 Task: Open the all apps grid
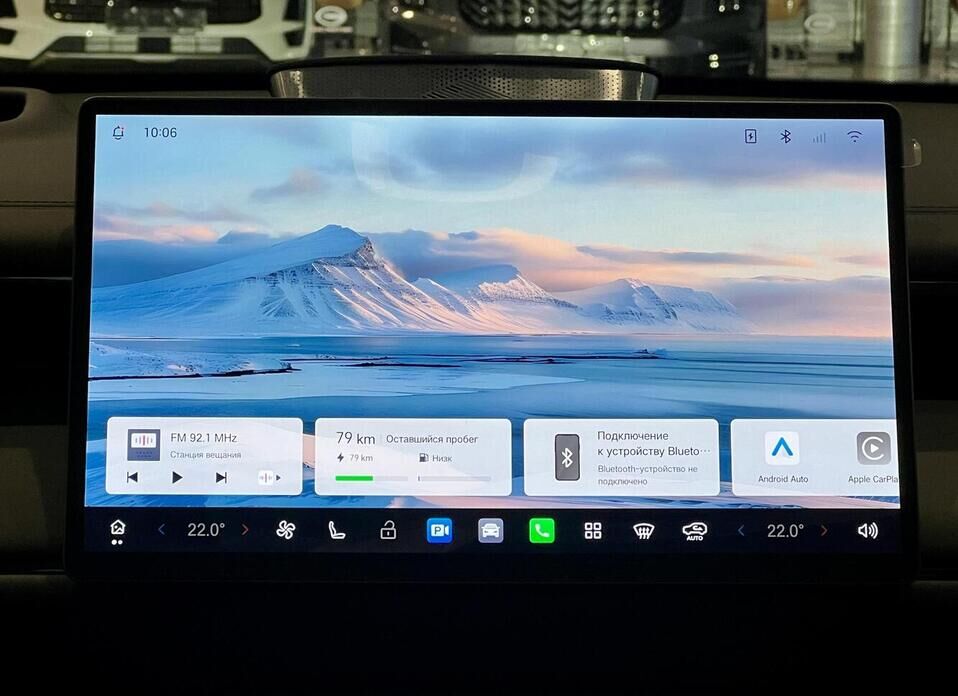[x=593, y=530]
